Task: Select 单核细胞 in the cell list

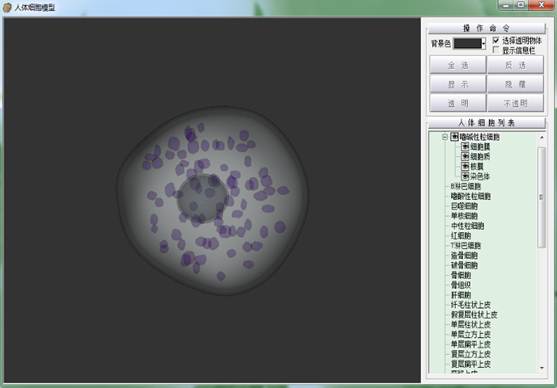Action: coord(464,216)
